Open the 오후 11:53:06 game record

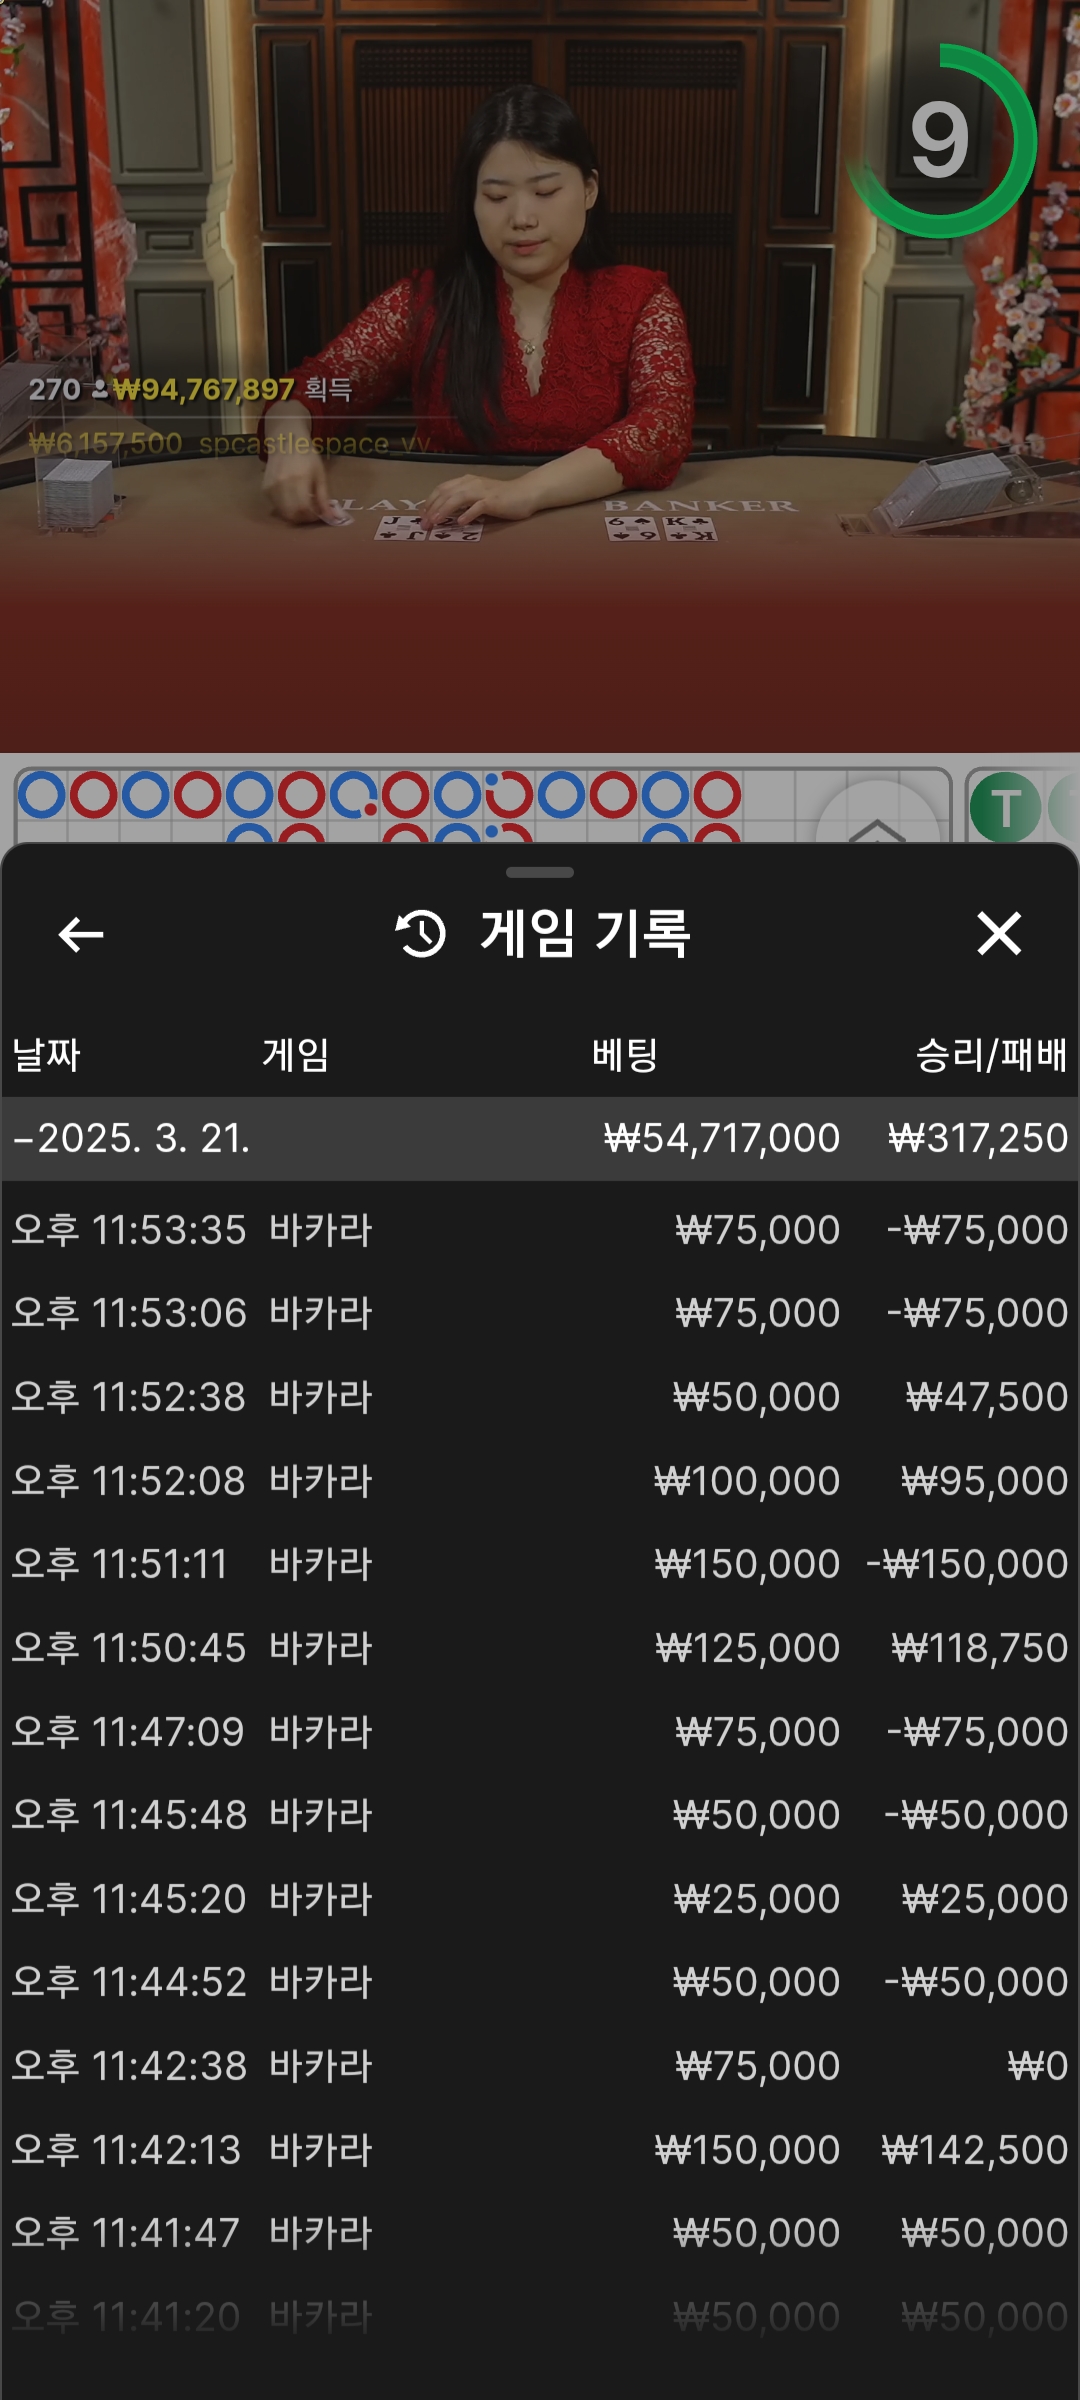(540, 1313)
